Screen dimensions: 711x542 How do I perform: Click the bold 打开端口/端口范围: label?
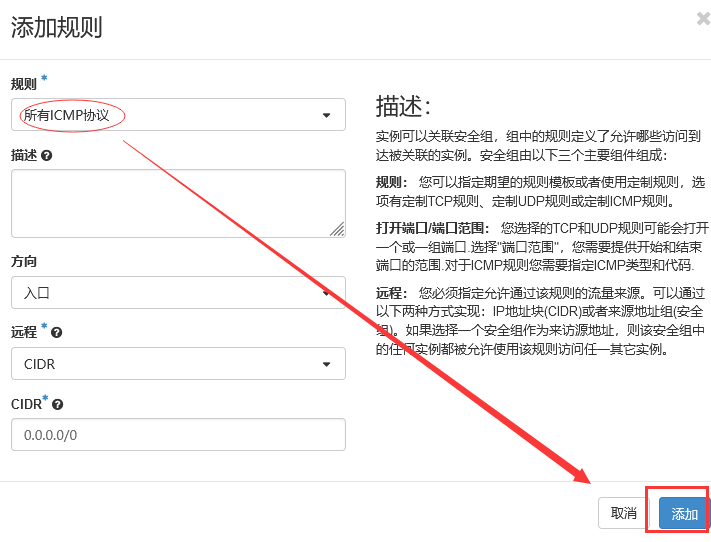point(432,228)
